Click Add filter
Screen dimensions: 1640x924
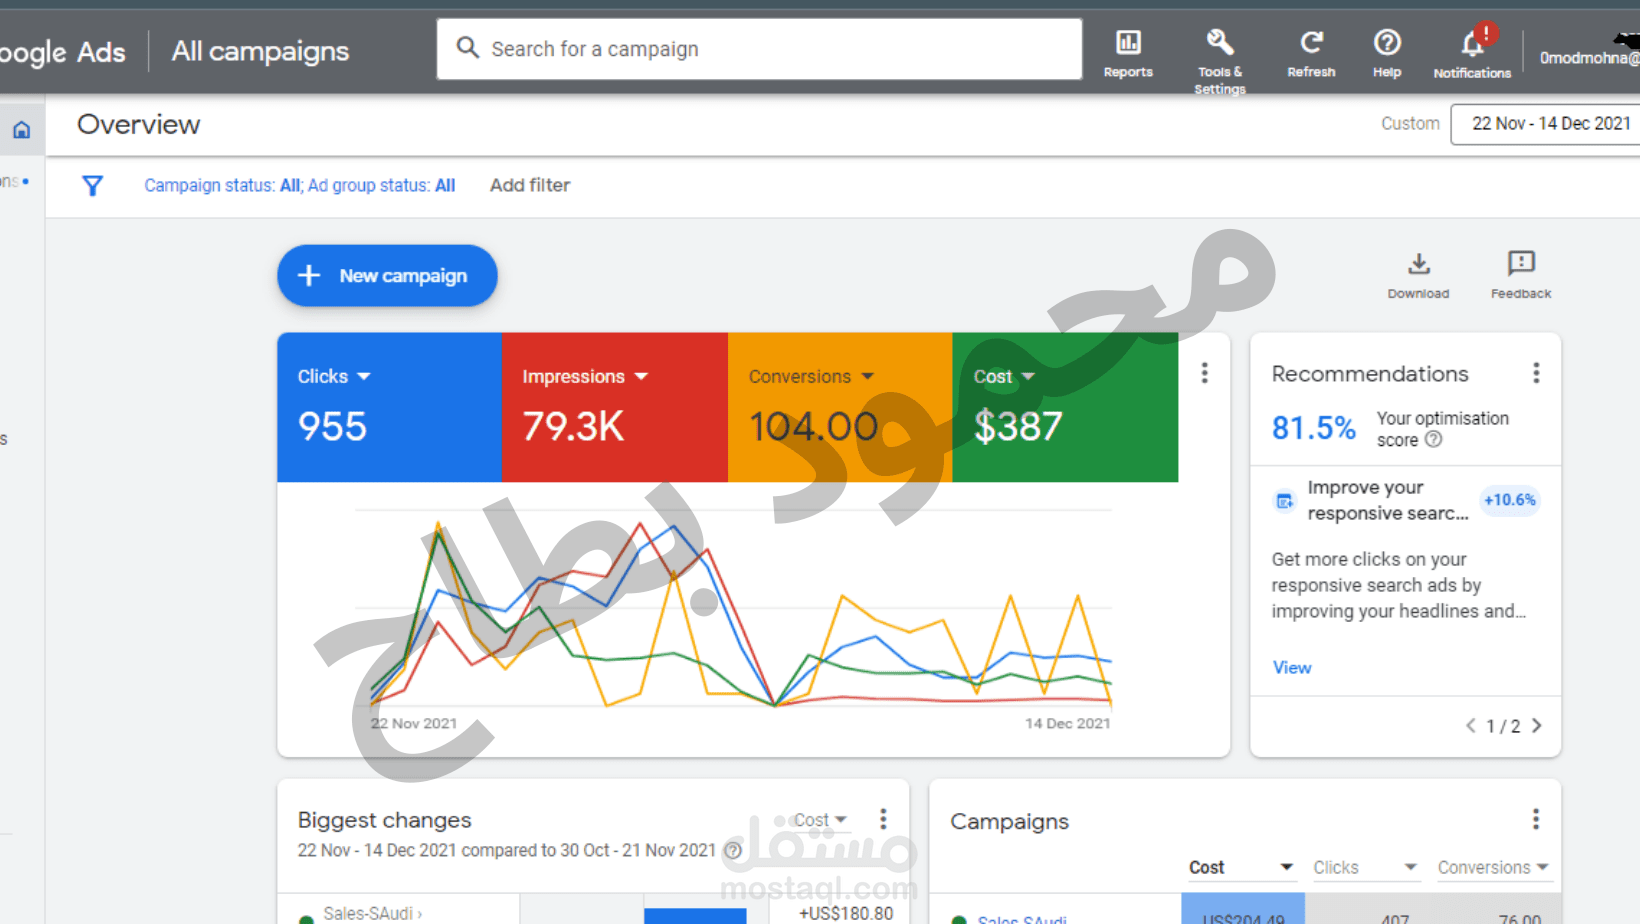pos(530,185)
